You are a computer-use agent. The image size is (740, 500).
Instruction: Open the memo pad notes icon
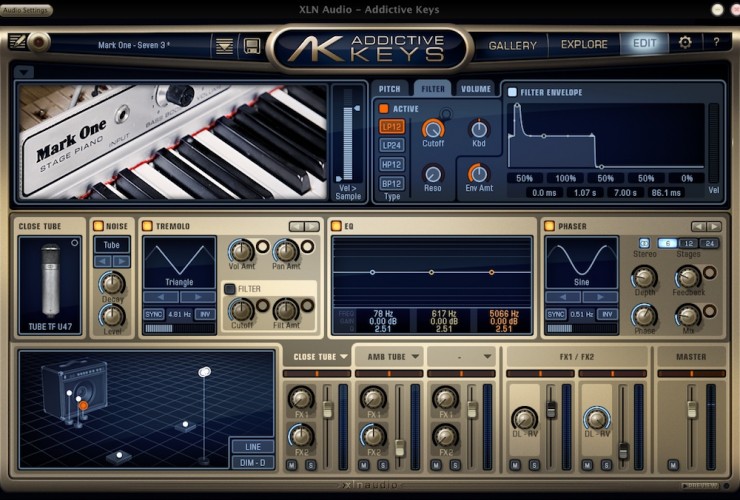(17, 42)
